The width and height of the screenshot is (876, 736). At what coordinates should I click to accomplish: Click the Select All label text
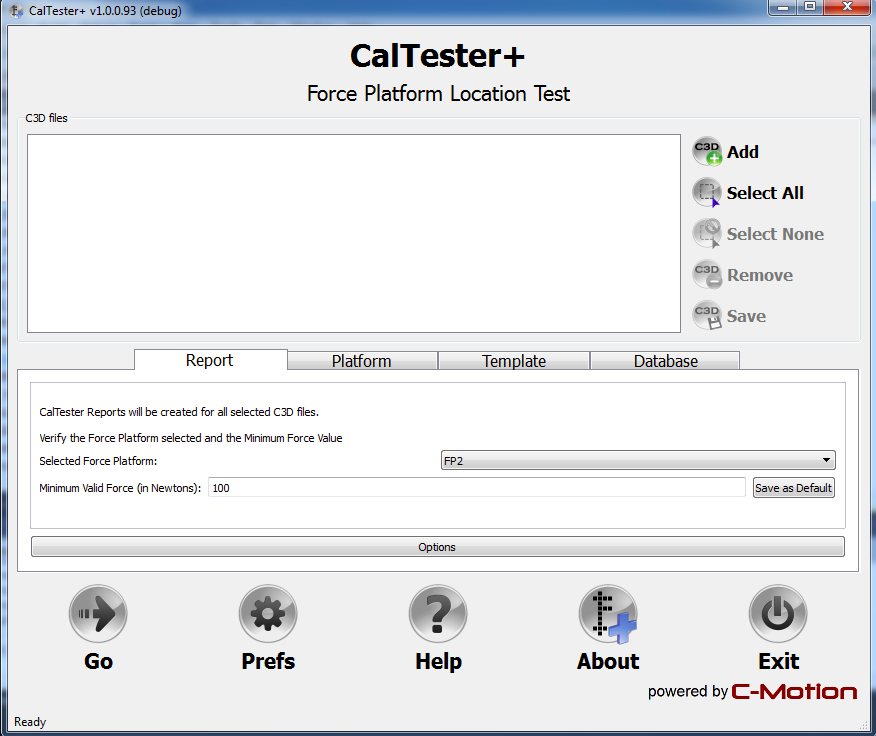point(765,193)
